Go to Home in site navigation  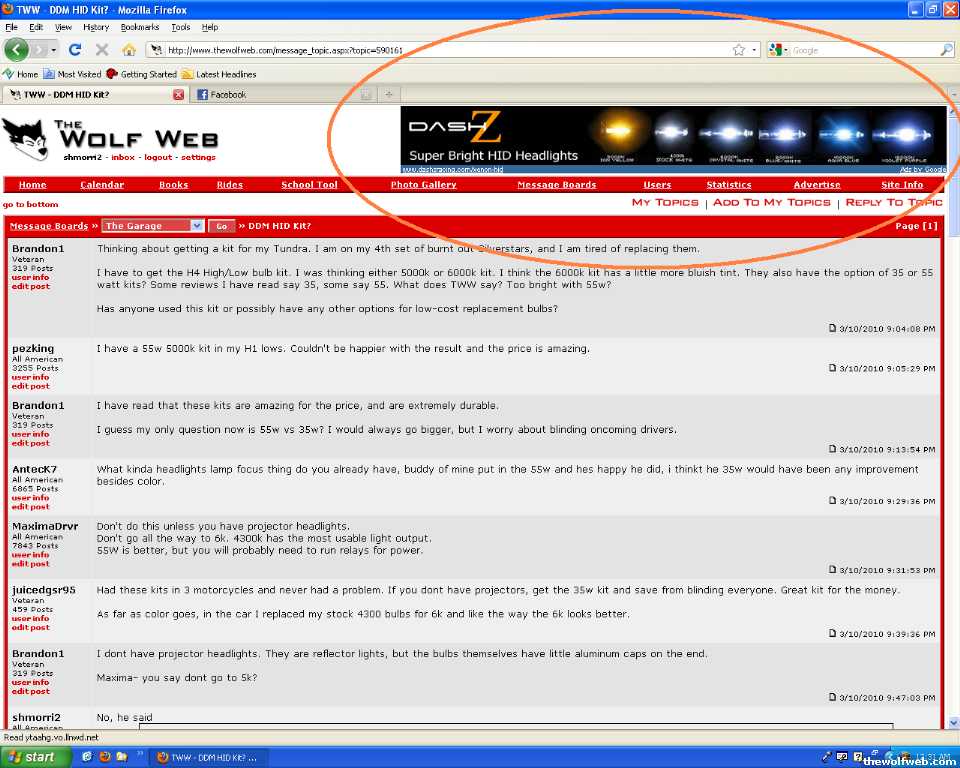tap(32, 184)
